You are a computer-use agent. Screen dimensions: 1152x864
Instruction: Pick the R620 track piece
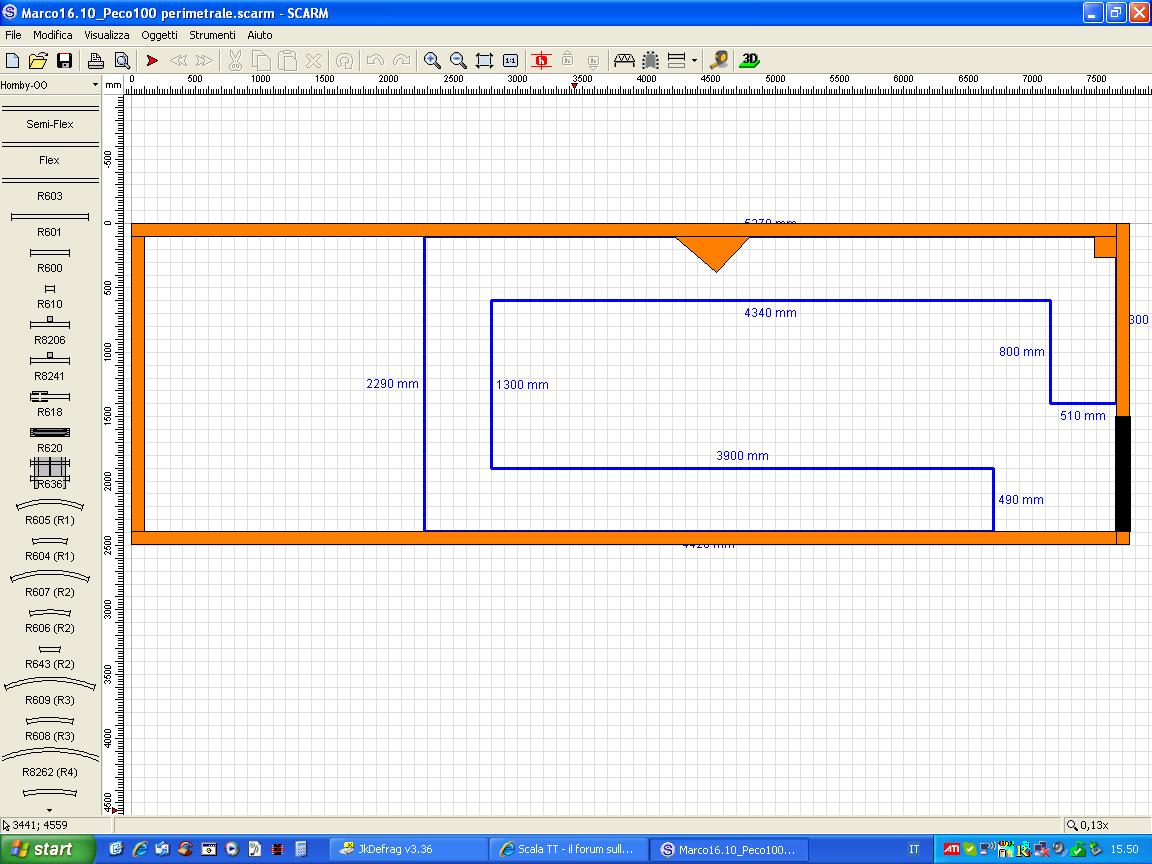(50, 440)
